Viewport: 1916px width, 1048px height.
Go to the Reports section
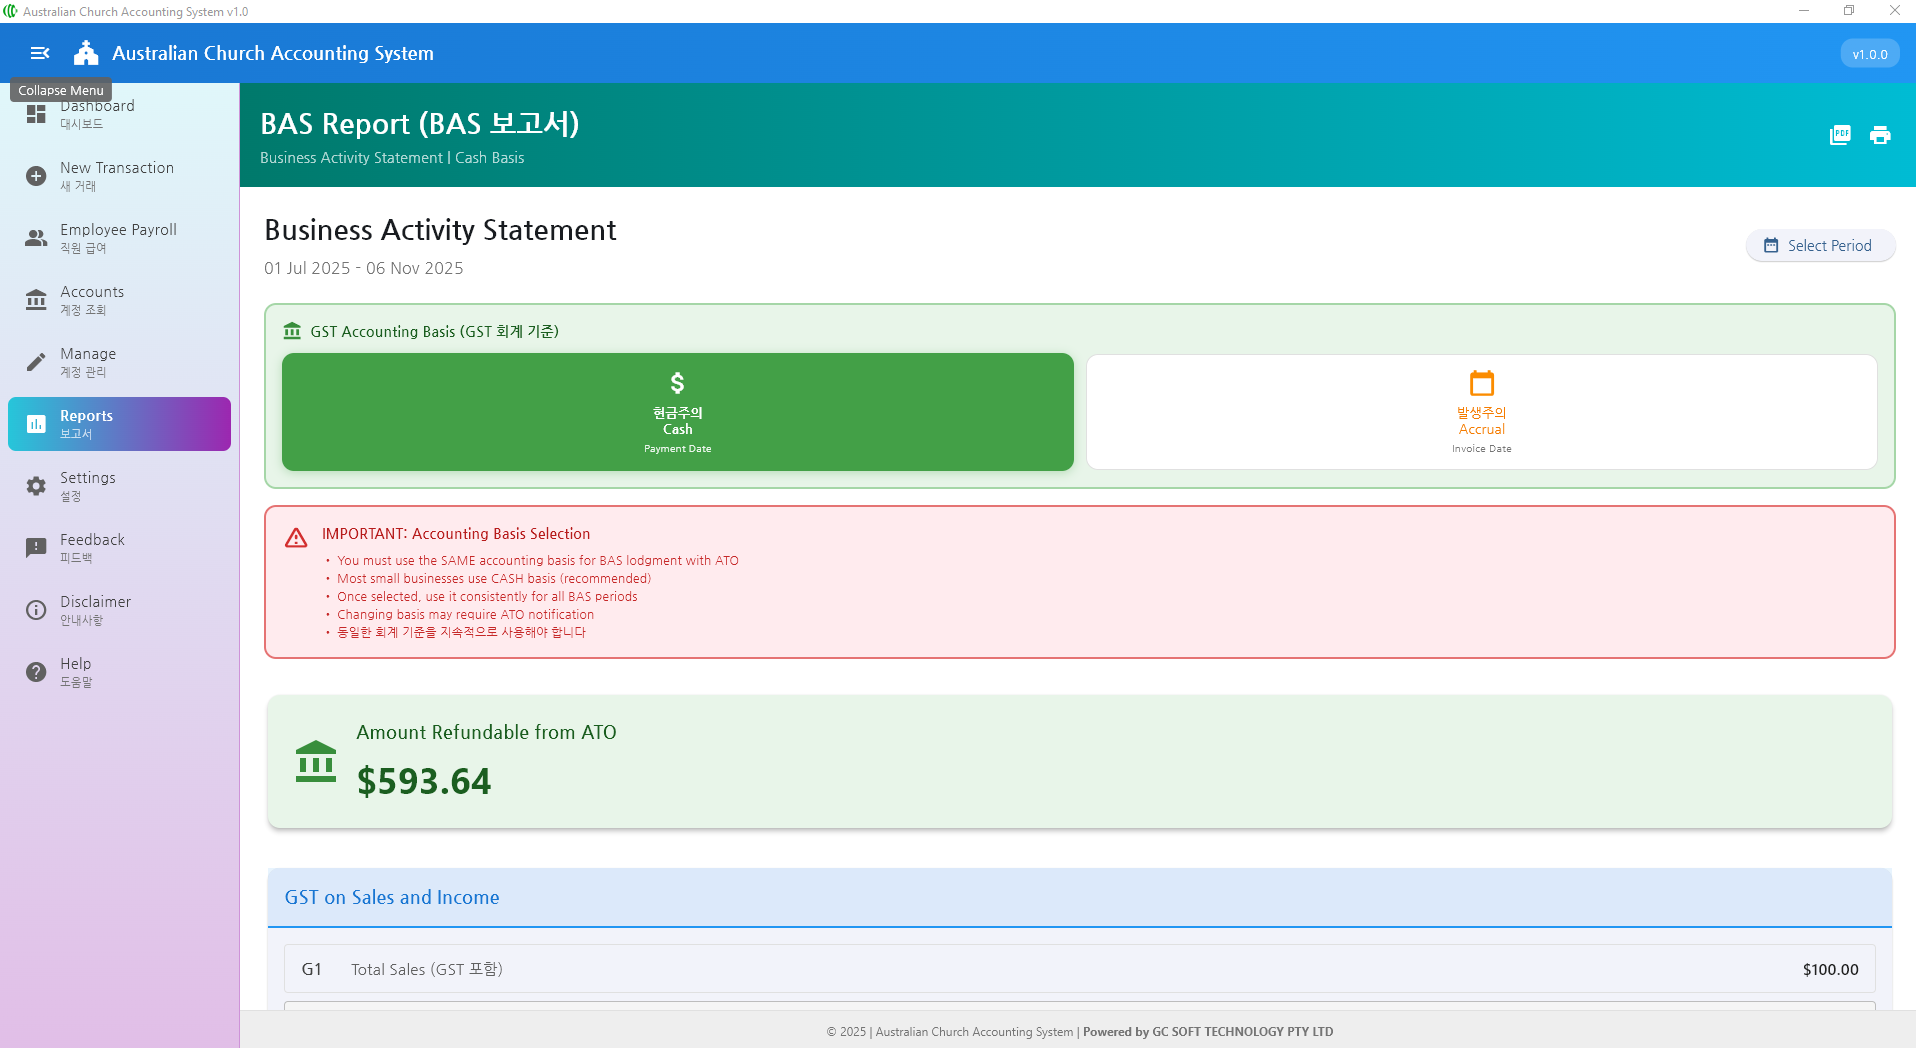point(119,424)
